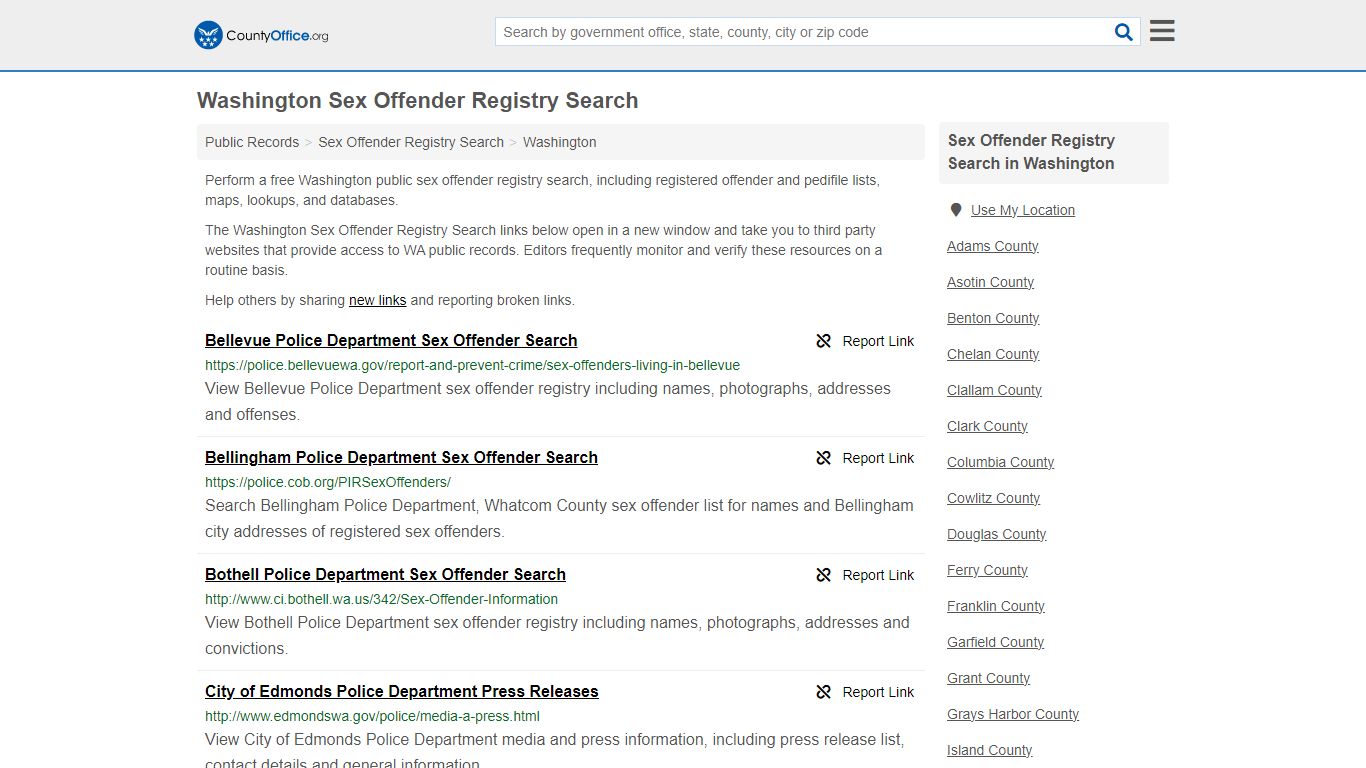Select Ferry County
Screen dimensions: 1366x768
(x=987, y=570)
